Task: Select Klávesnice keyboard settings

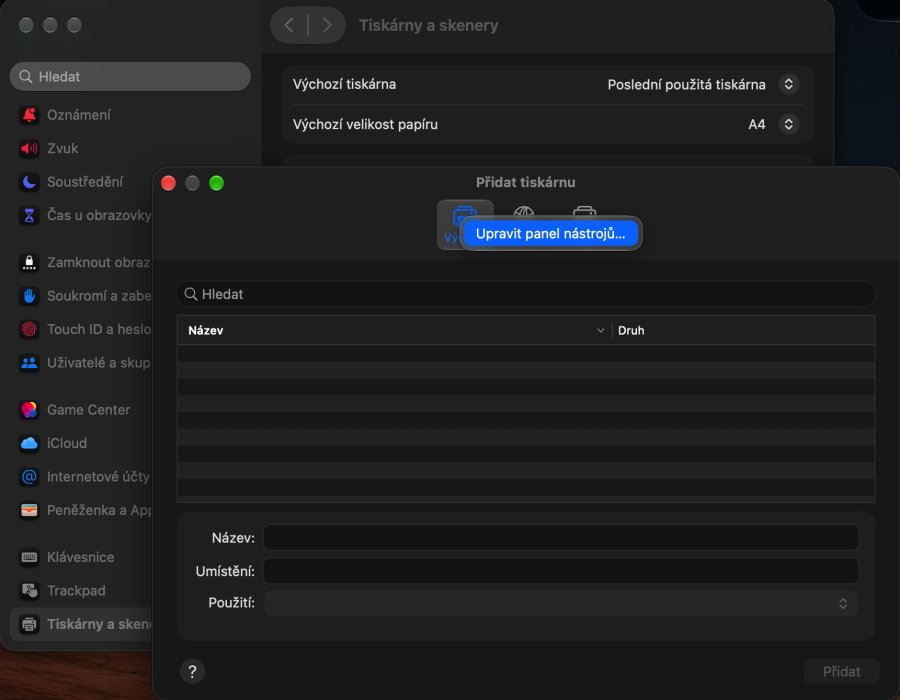Action: [80, 557]
